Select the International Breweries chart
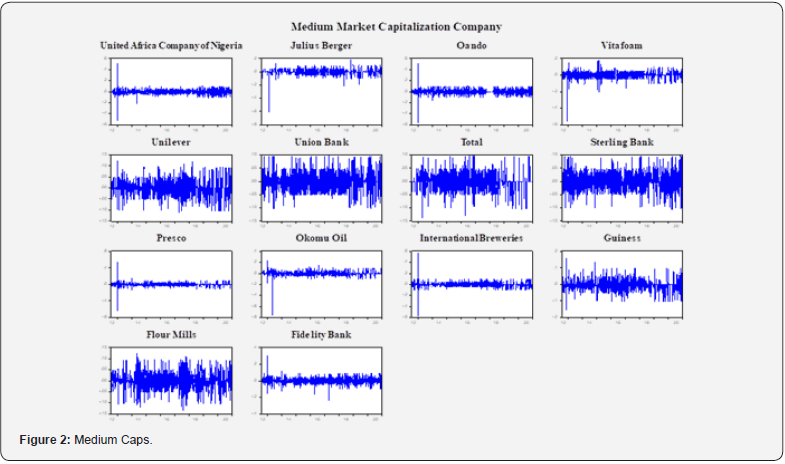The height and width of the screenshot is (464, 785). 471,283
